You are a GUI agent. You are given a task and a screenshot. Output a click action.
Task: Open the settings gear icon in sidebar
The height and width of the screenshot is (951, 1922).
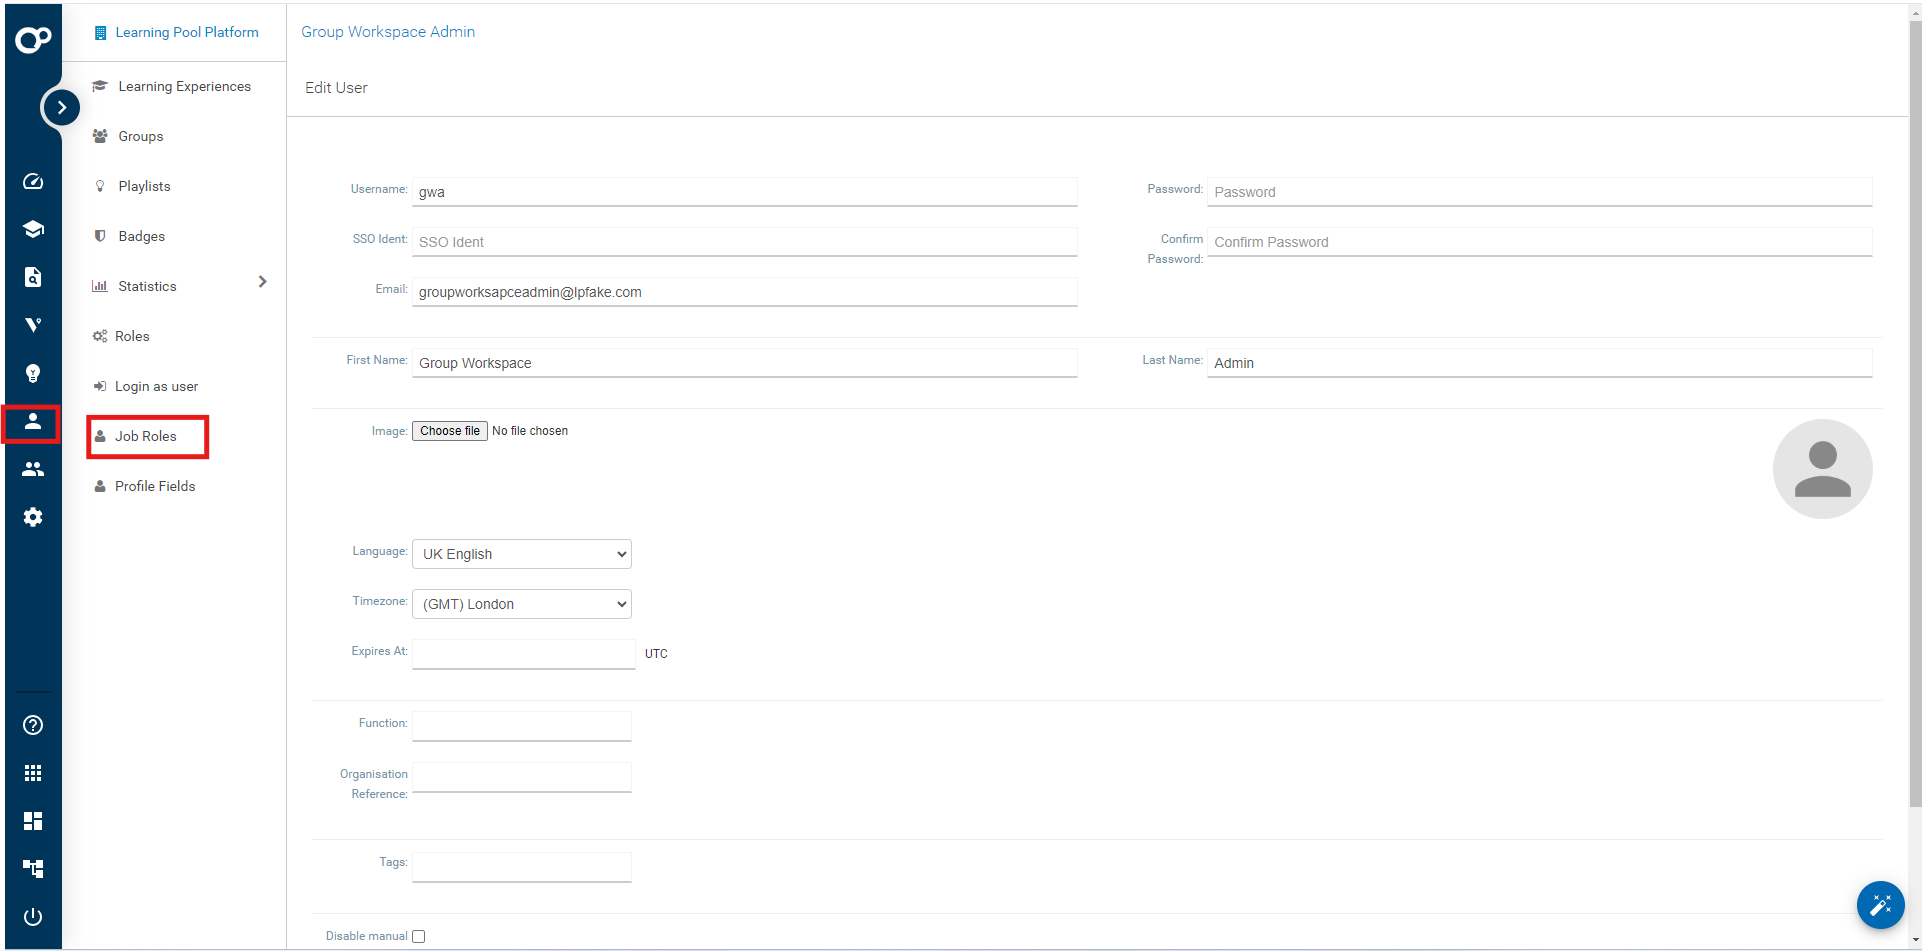(33, 517)
